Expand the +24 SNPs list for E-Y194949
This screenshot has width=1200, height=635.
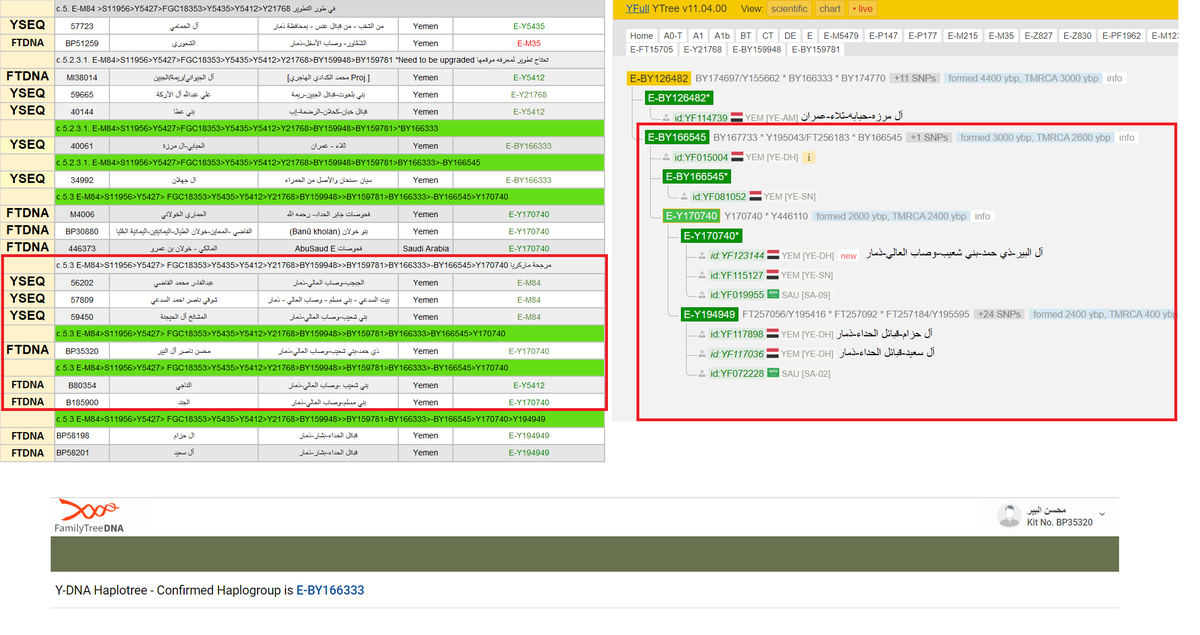999,314
